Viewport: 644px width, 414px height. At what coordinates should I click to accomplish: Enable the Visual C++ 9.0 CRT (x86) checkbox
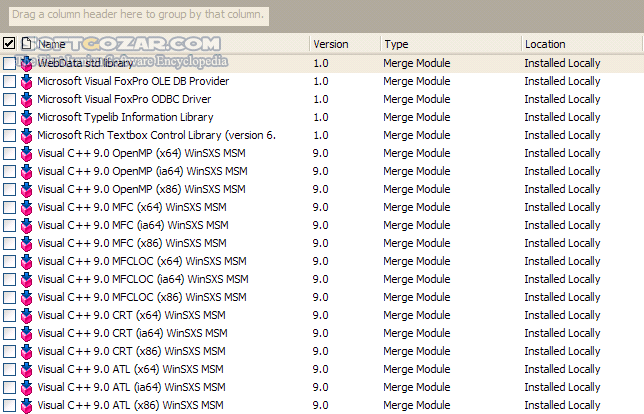[x=10, y=351]
